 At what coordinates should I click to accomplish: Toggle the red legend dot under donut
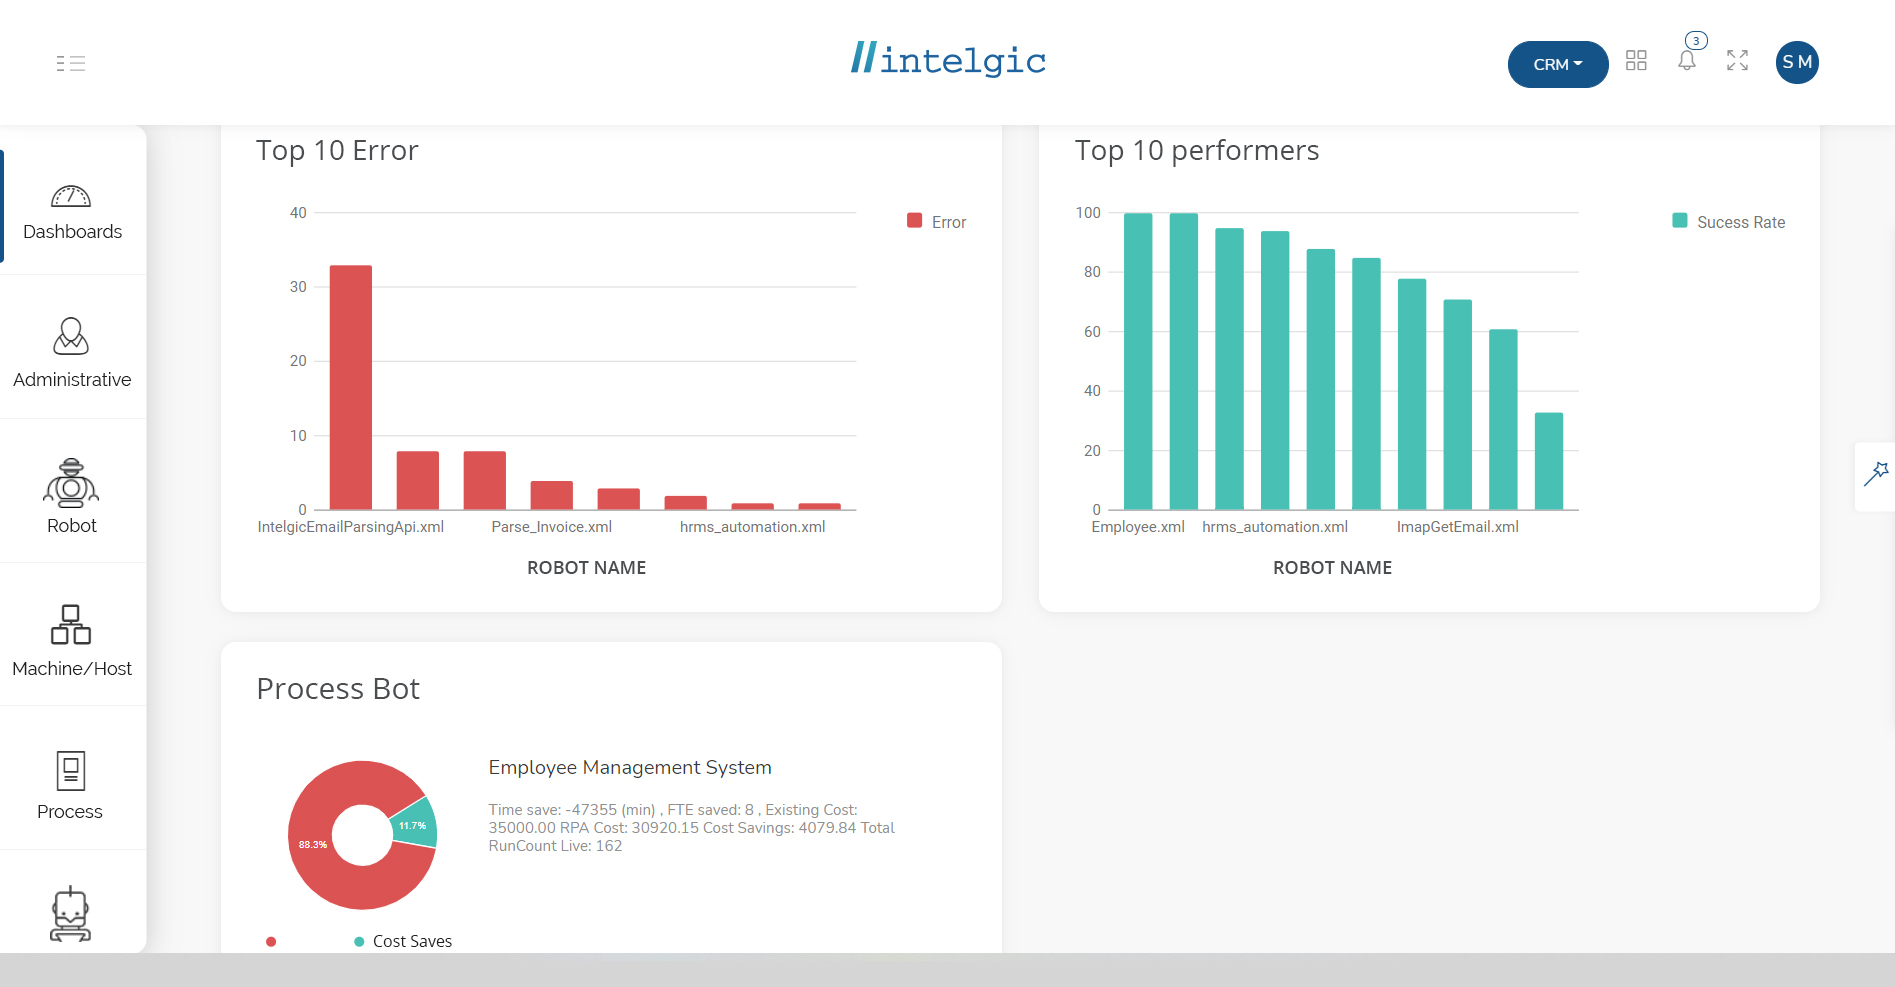coord(271,942)
